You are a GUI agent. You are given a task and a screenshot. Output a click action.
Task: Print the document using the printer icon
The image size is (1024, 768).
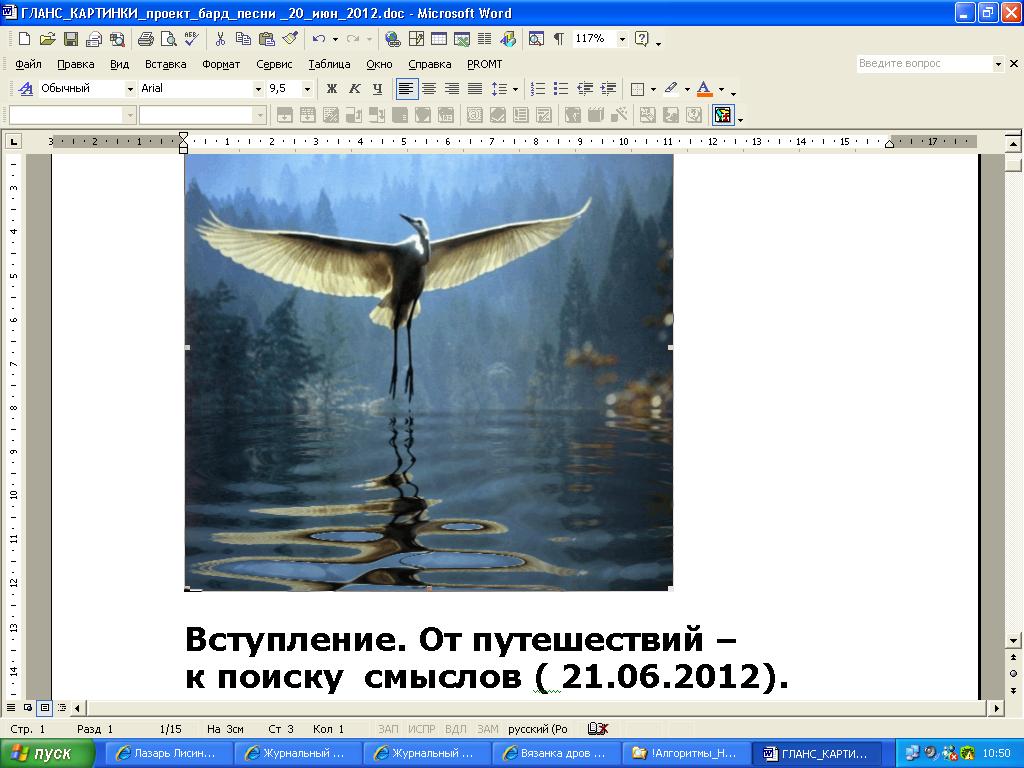tap(146, 39)
